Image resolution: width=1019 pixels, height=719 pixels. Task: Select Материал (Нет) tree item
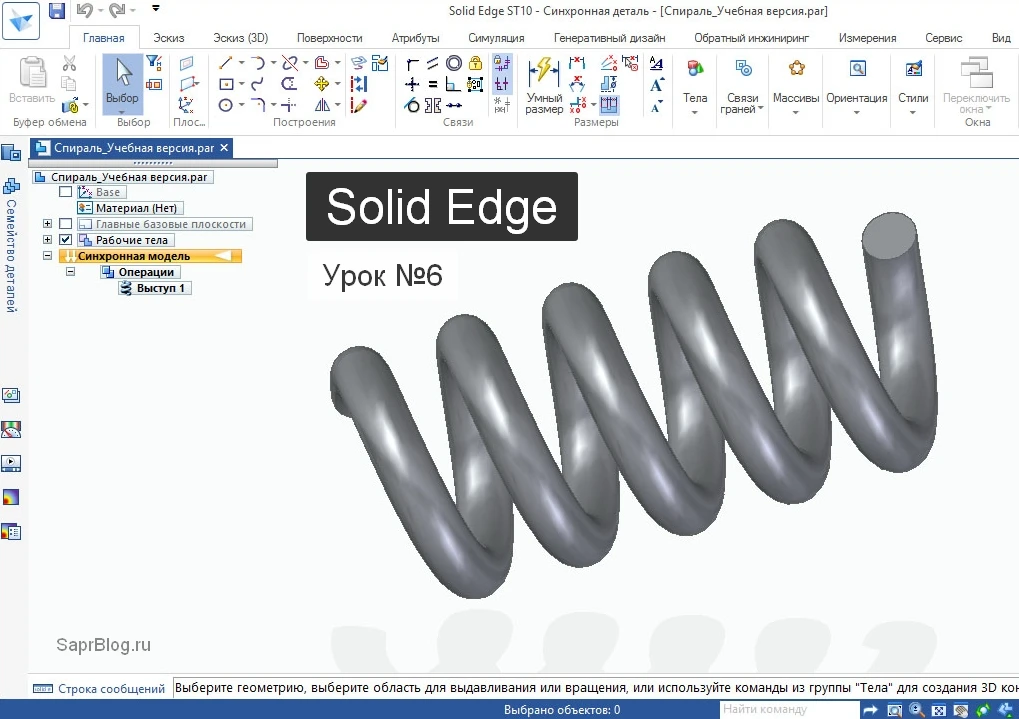pos(130,208)
